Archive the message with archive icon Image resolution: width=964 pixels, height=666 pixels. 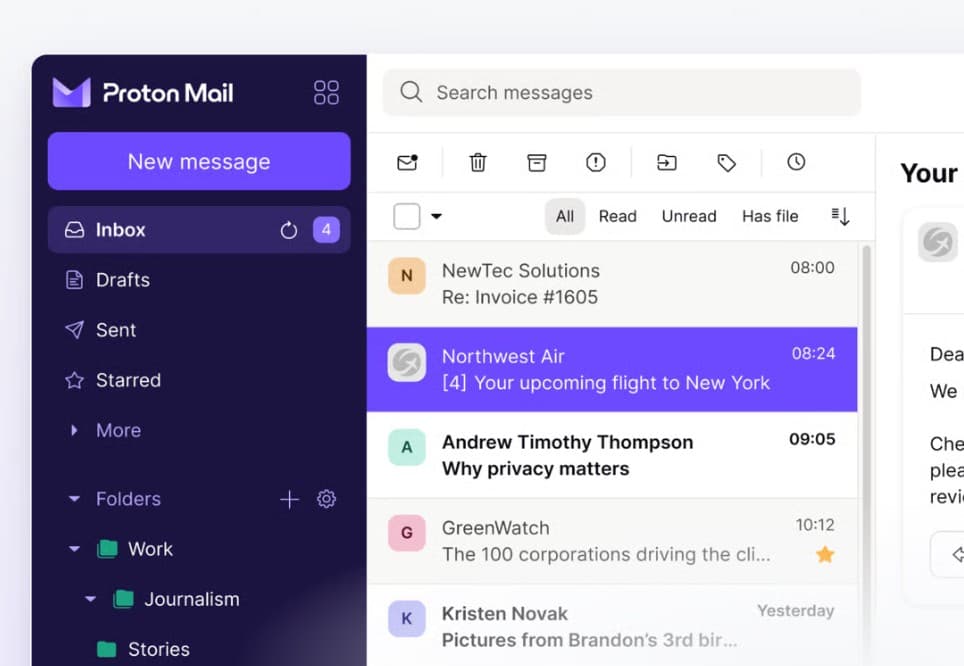(537, 162)
